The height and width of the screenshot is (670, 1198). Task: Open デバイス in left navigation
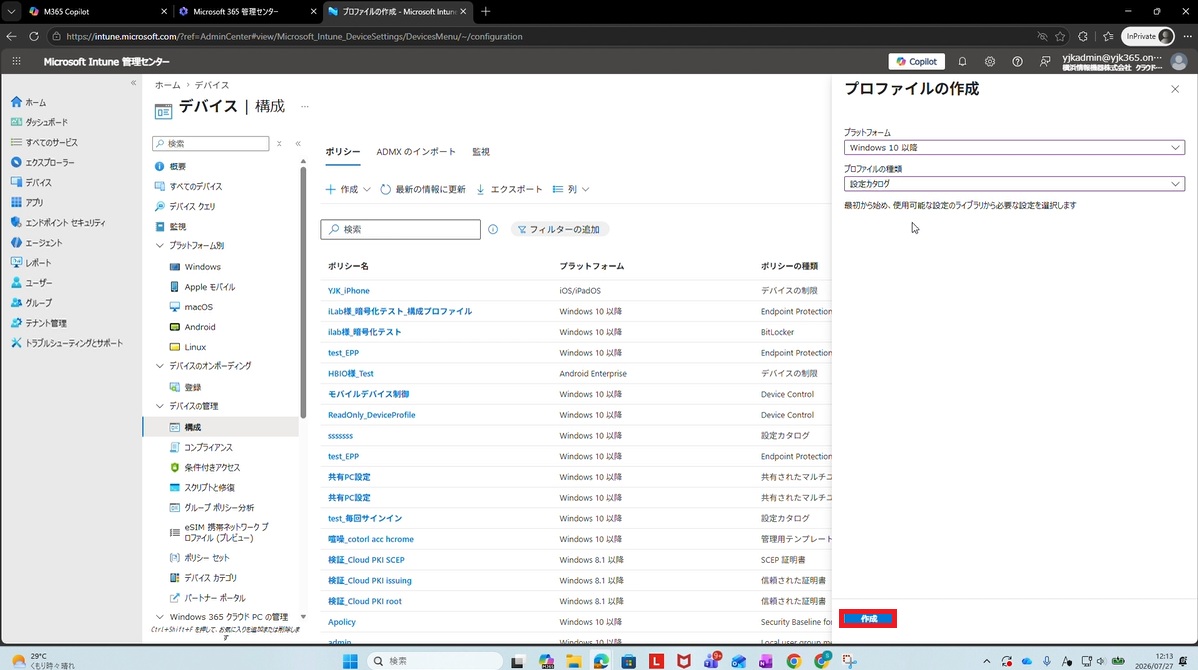(x=31, y=182)
